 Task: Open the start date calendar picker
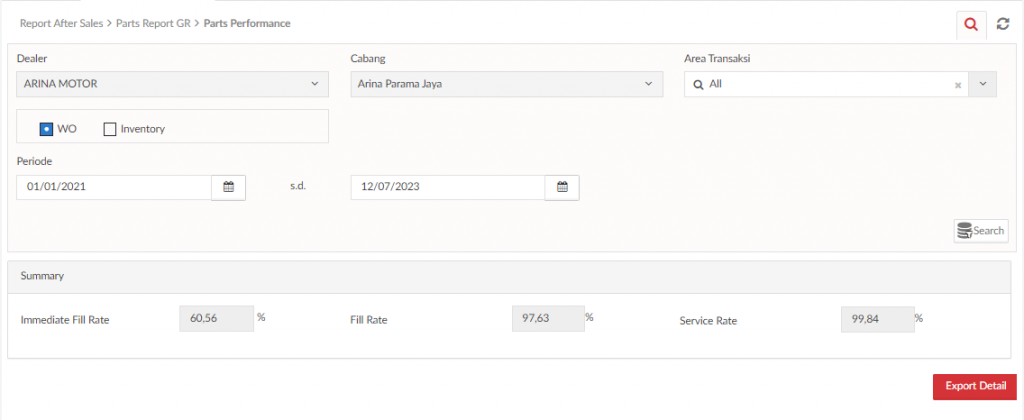[229, 187]
